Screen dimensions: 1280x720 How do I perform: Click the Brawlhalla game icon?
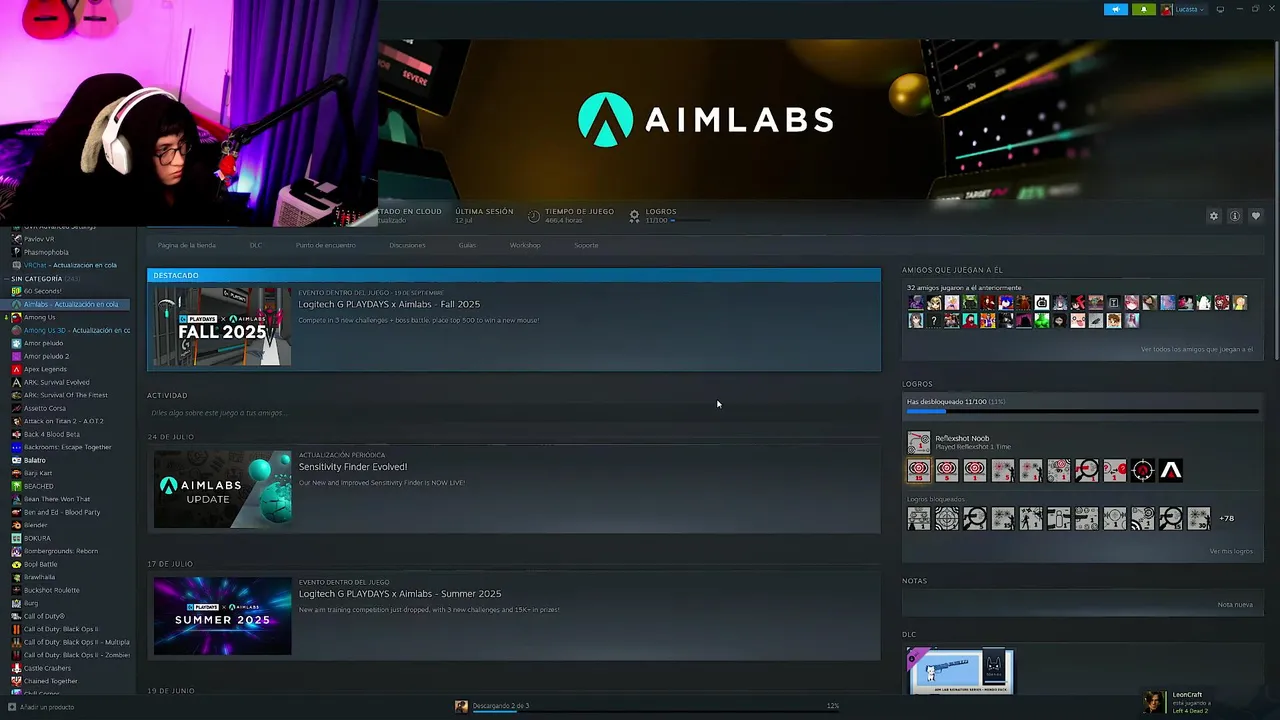point(16,577)
